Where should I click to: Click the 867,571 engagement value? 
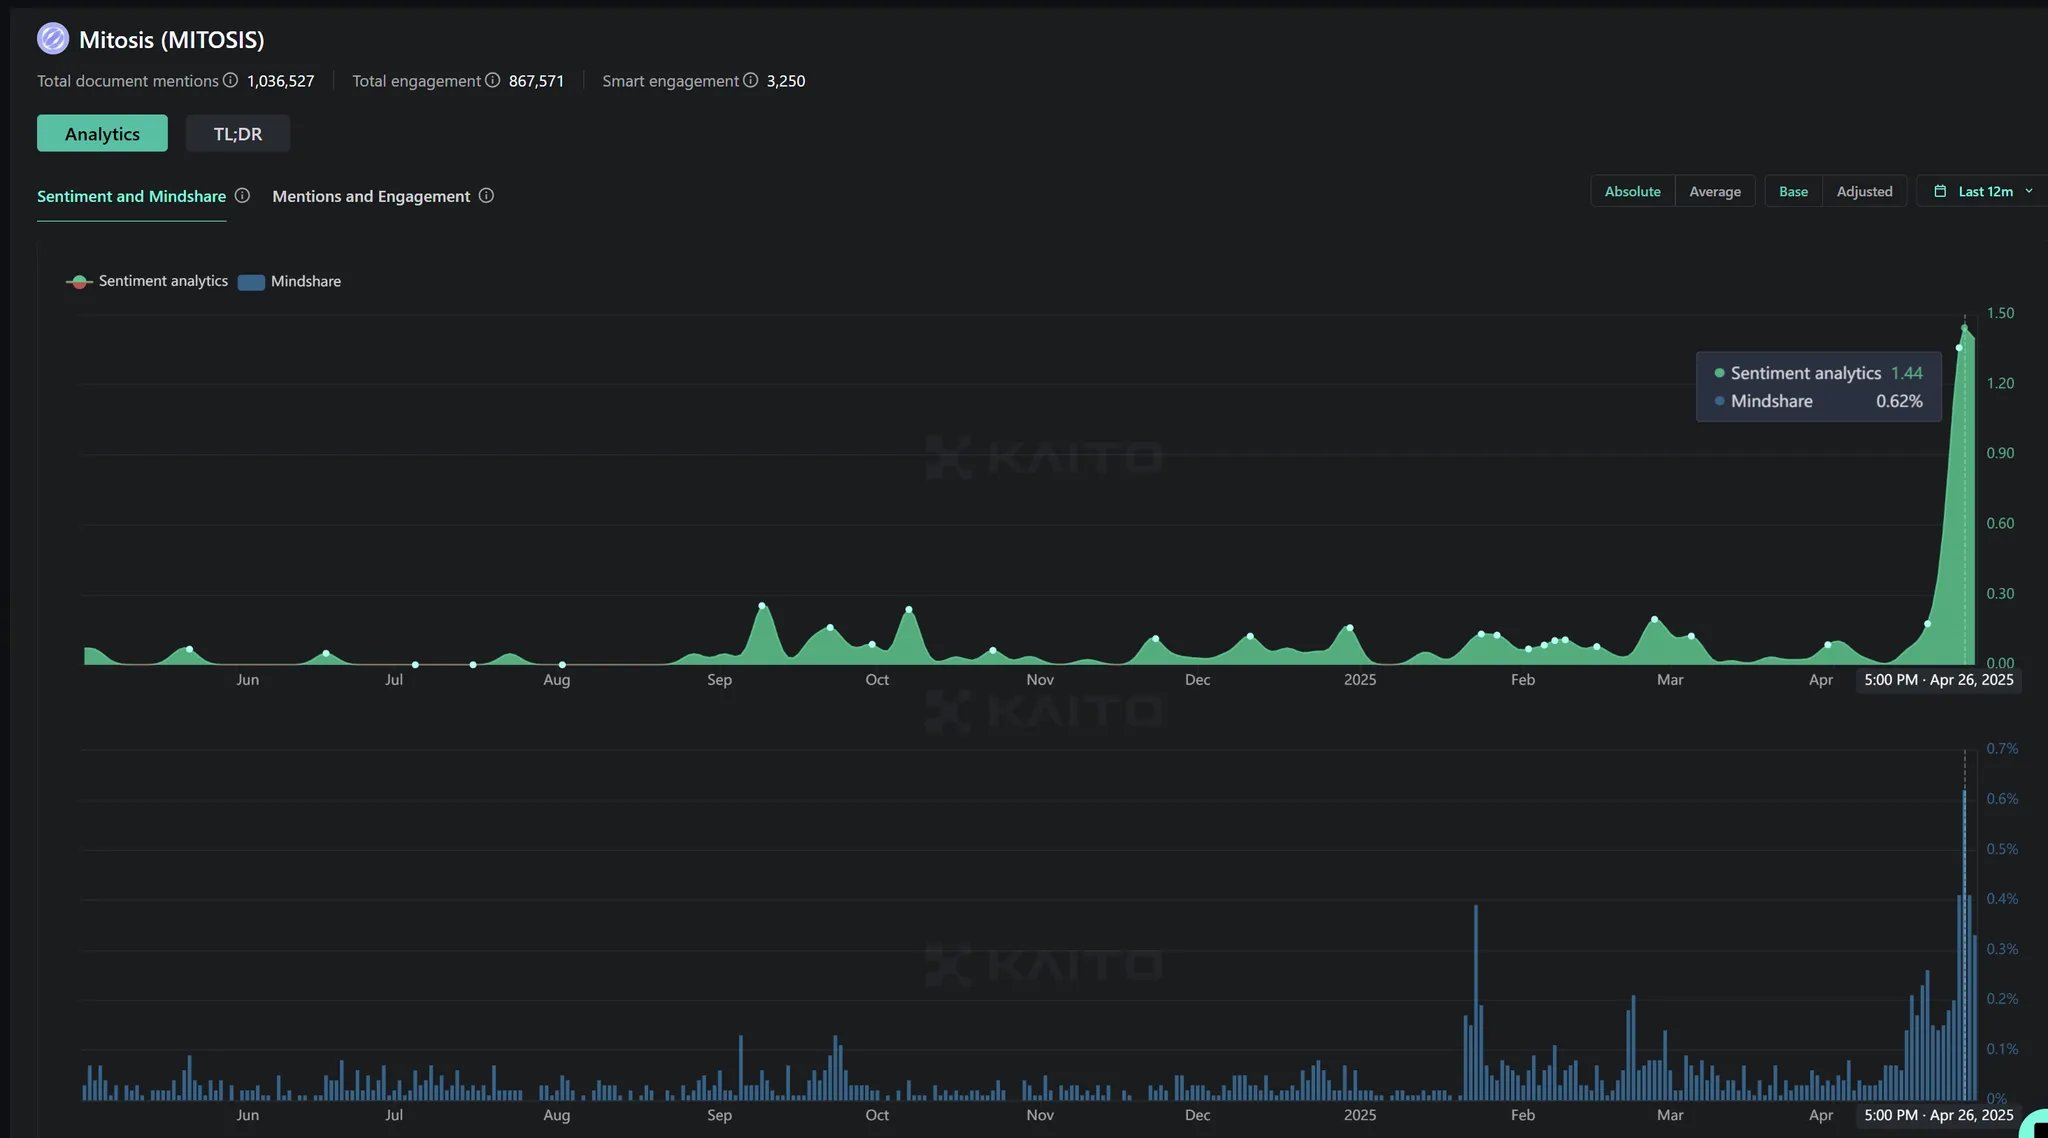[x=536, y=81]
